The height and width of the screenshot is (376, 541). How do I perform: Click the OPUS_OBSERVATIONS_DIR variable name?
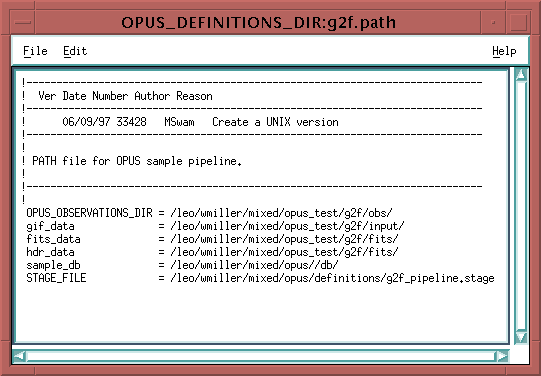[x=89, y=213]
